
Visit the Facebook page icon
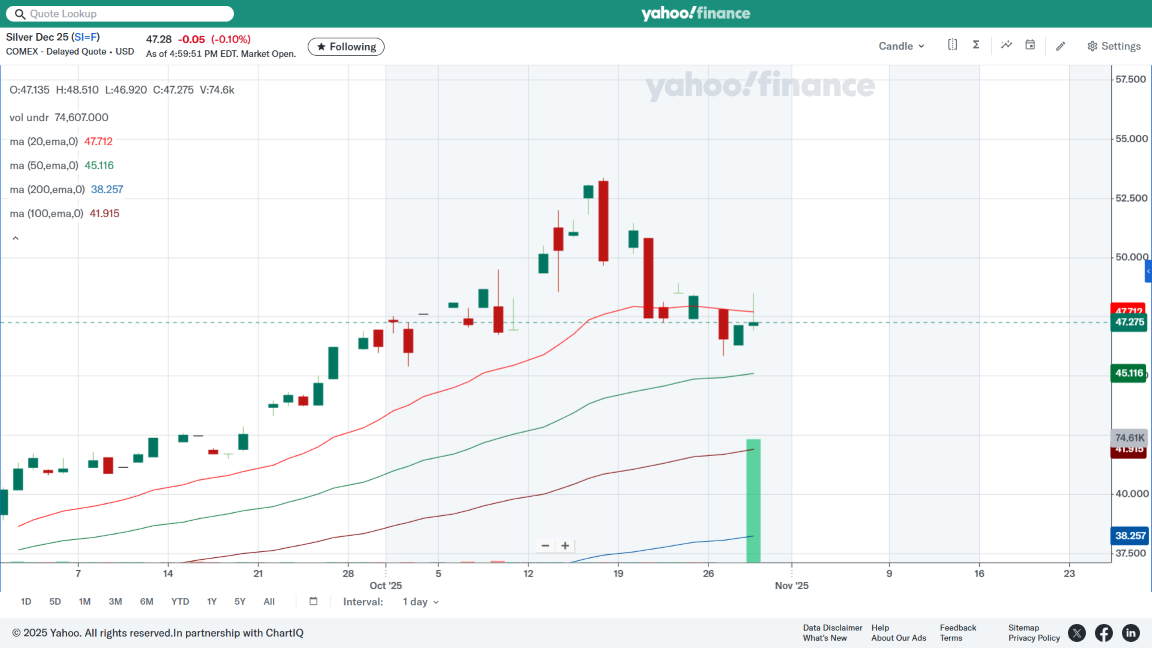point(1104,633)
